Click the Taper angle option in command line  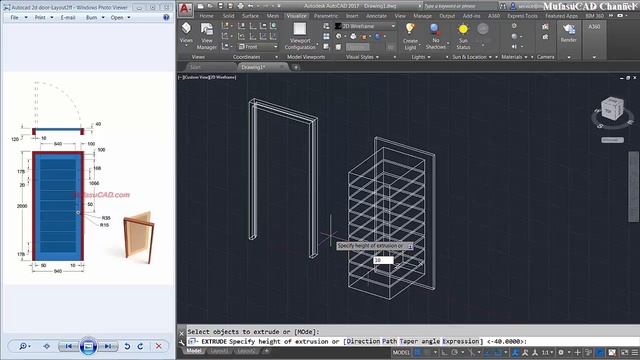click(420, 341)
